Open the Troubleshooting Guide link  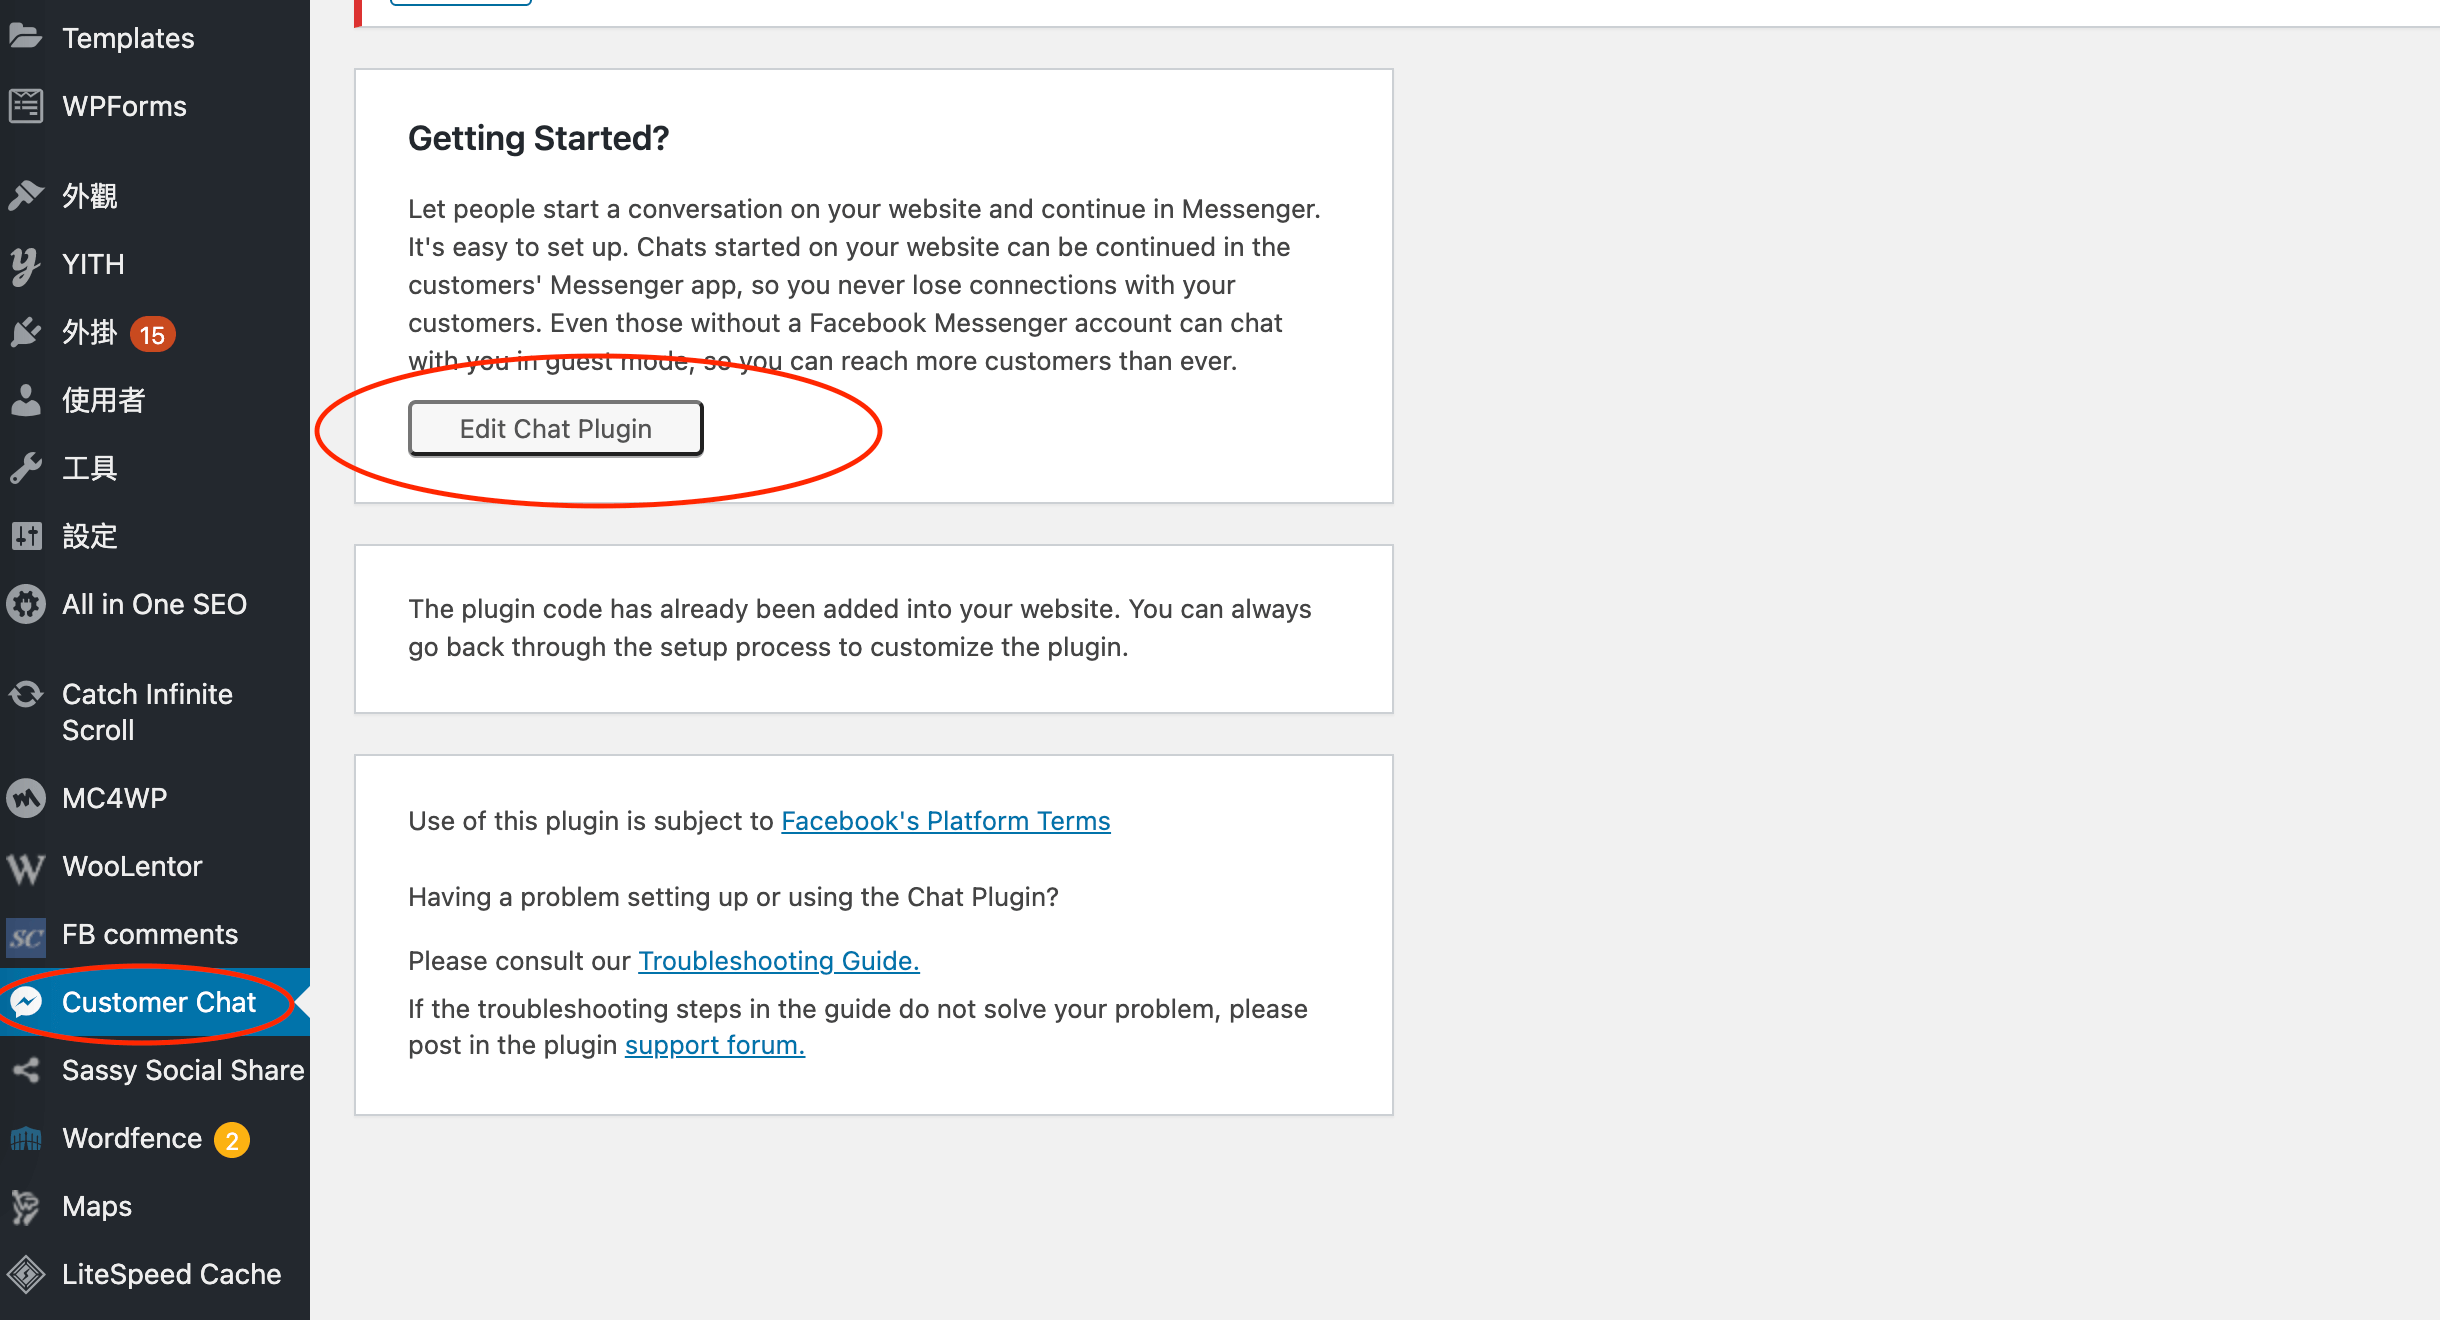click(777, 961)
